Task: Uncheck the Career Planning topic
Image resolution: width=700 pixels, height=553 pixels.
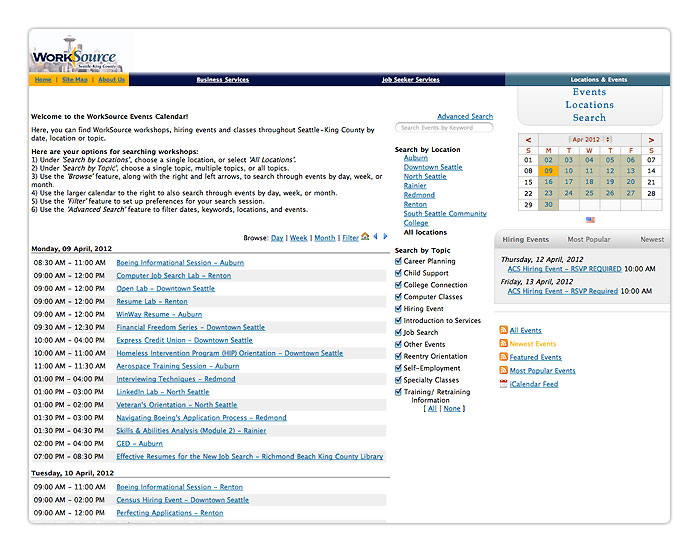Action: coord(398,261)
